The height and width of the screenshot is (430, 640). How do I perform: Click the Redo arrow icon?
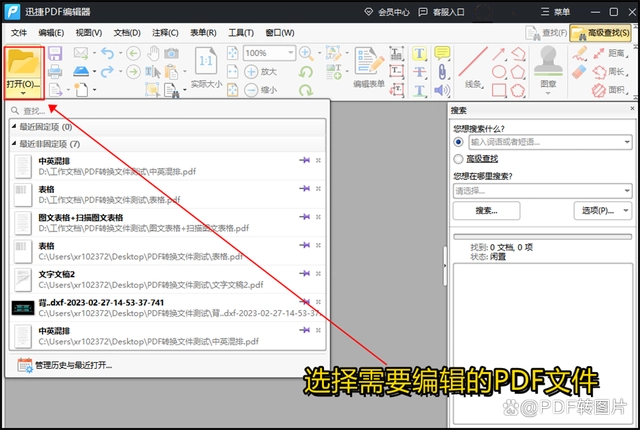pos(107,71)
